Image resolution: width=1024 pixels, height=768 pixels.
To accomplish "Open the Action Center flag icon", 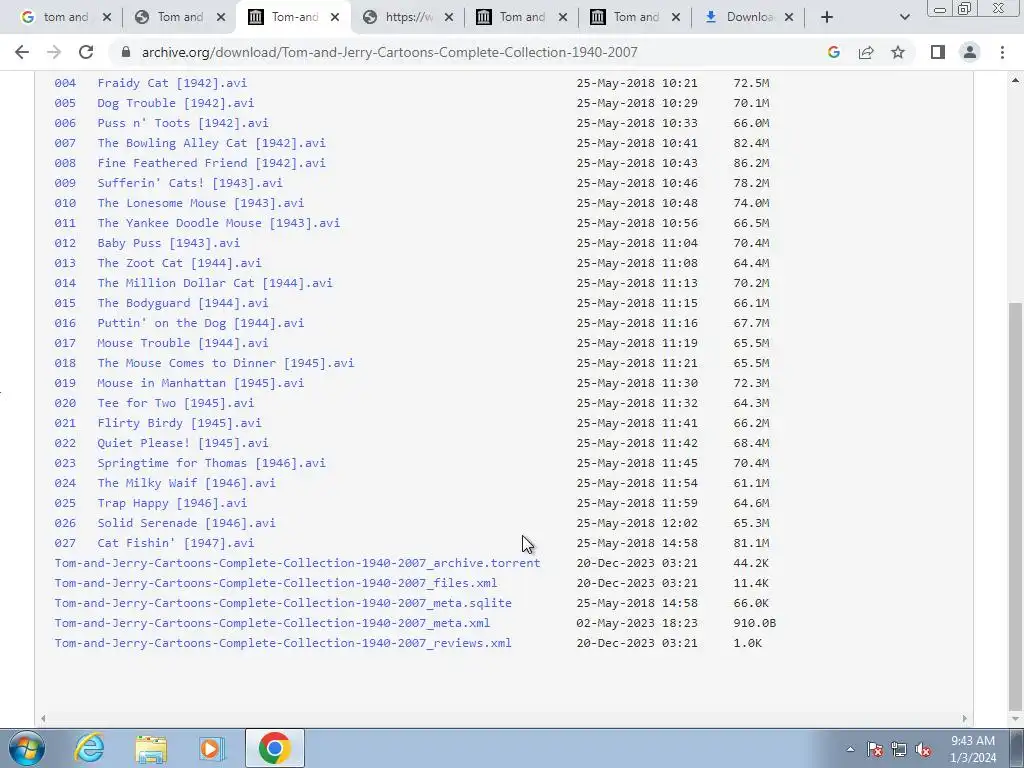I will 875,749.
